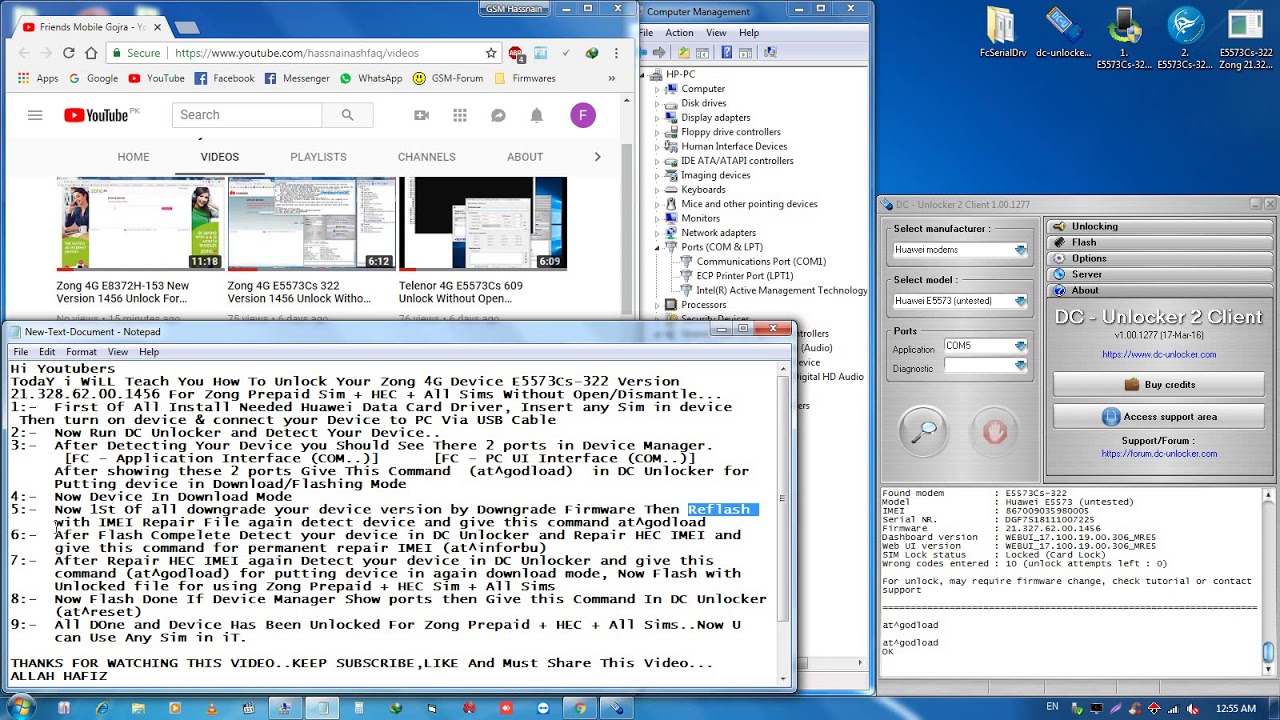This screenshot has width=1280, height=720.
Task: Click the detect modem magnifier button in DC-Unlocker
Action: (x=923, y=430)
